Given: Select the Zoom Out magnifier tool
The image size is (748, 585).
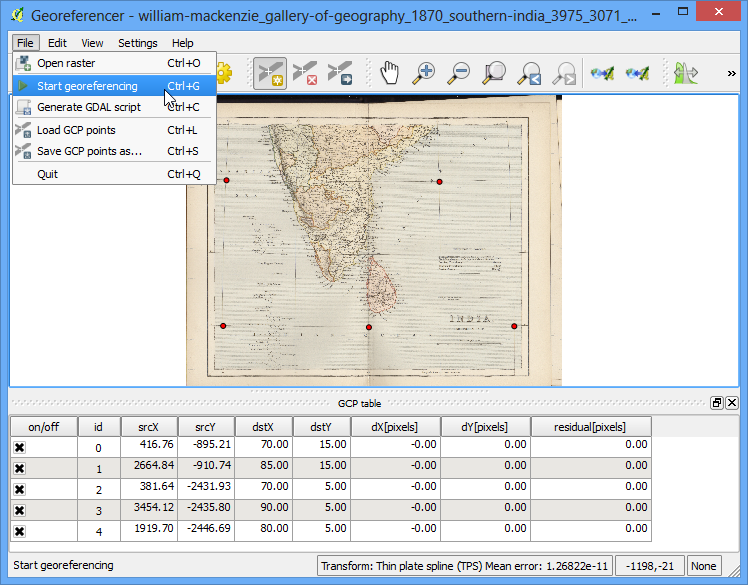Looking at the screenshot, I should pyautogui.click(x=458, y=73).
